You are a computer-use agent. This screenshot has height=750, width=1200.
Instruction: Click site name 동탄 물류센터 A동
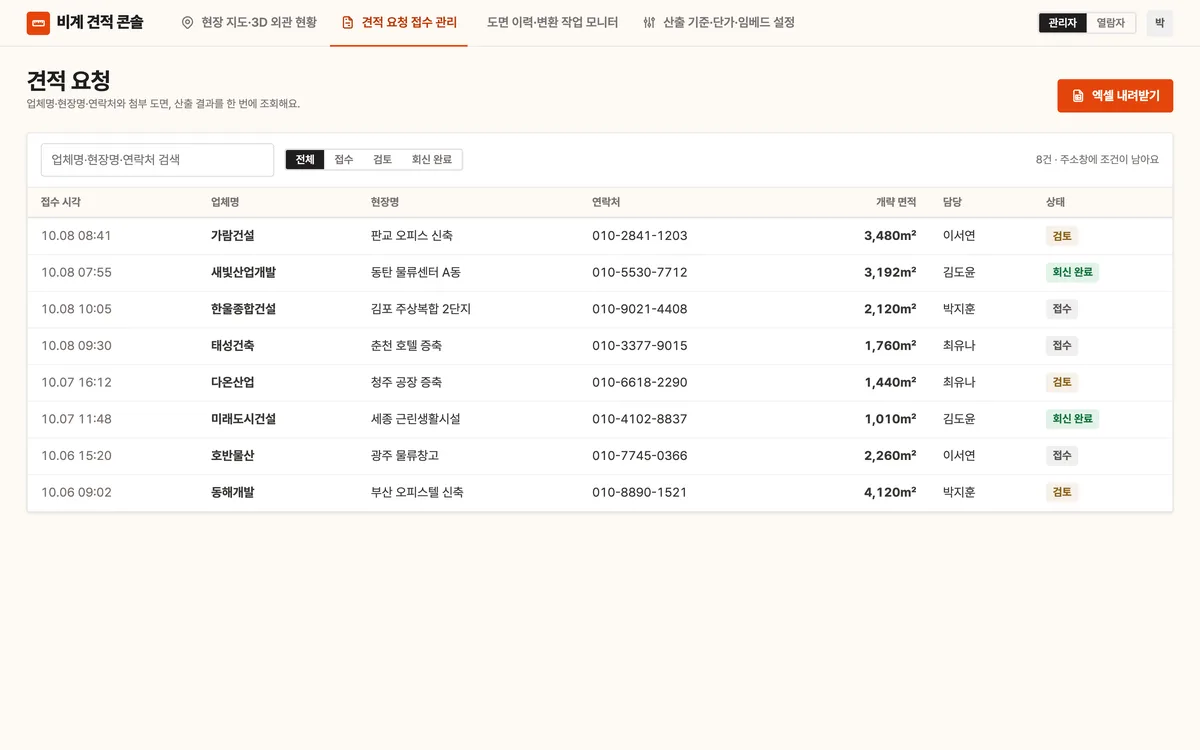416,272
